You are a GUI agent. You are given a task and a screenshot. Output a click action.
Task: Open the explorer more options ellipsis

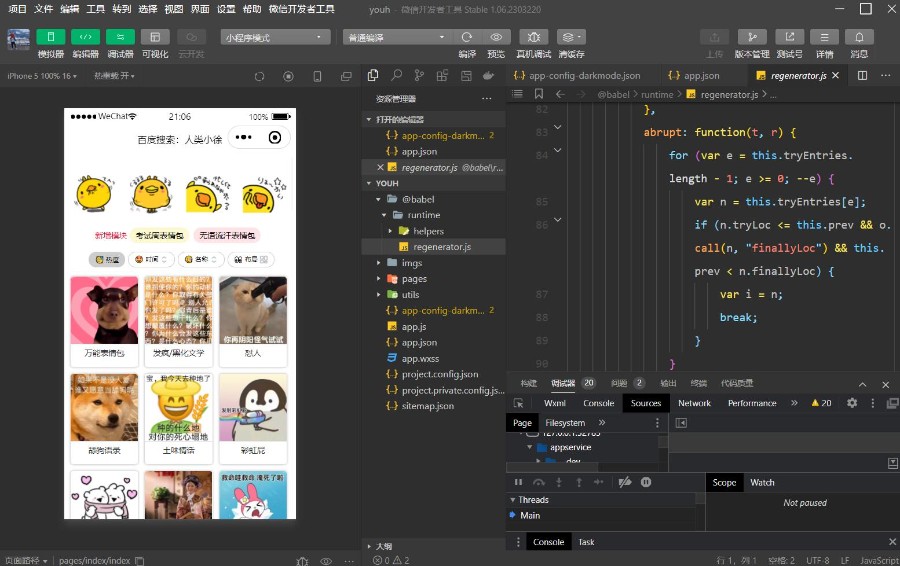[x=487, y=99]
